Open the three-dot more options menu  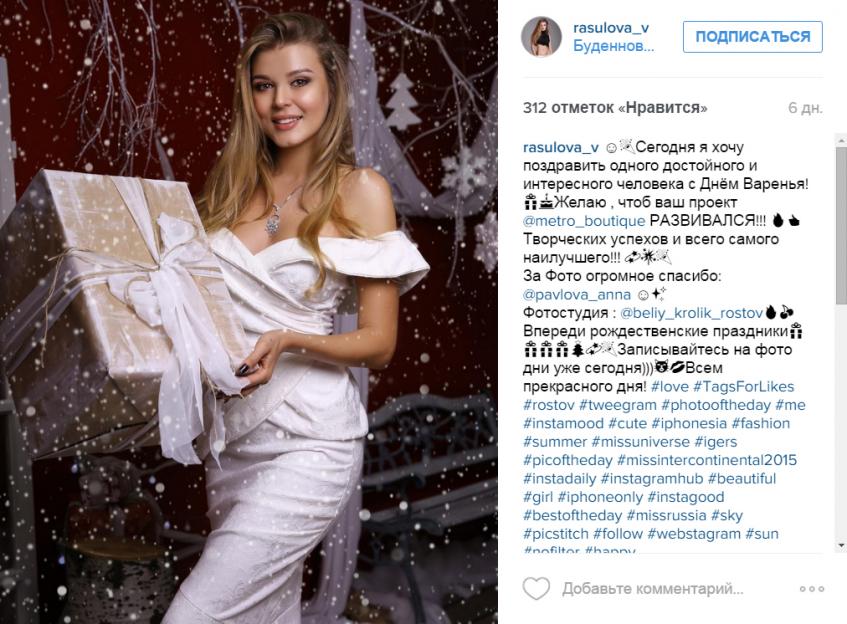812,589
